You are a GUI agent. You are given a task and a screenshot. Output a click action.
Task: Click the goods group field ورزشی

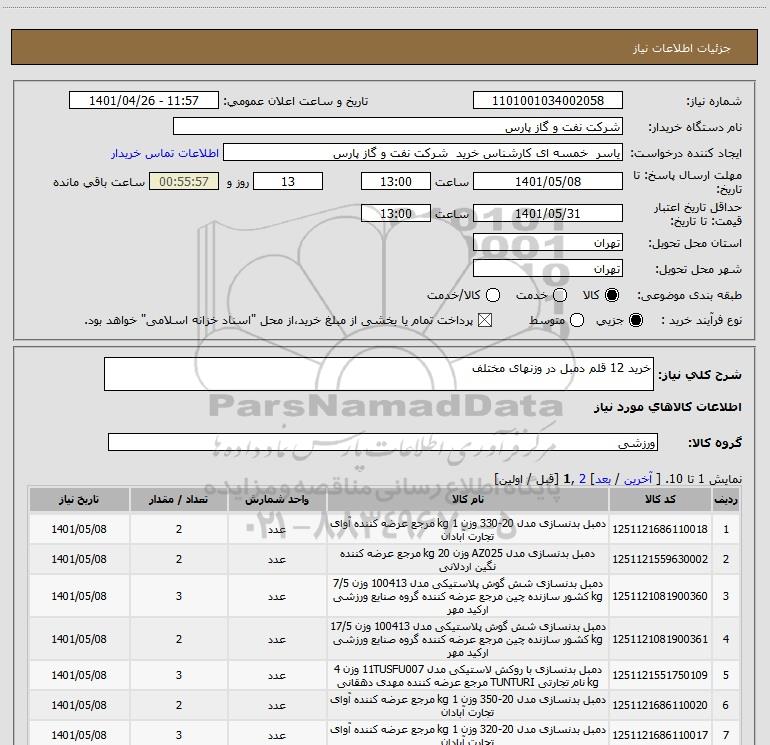click(x=383, y=442)
